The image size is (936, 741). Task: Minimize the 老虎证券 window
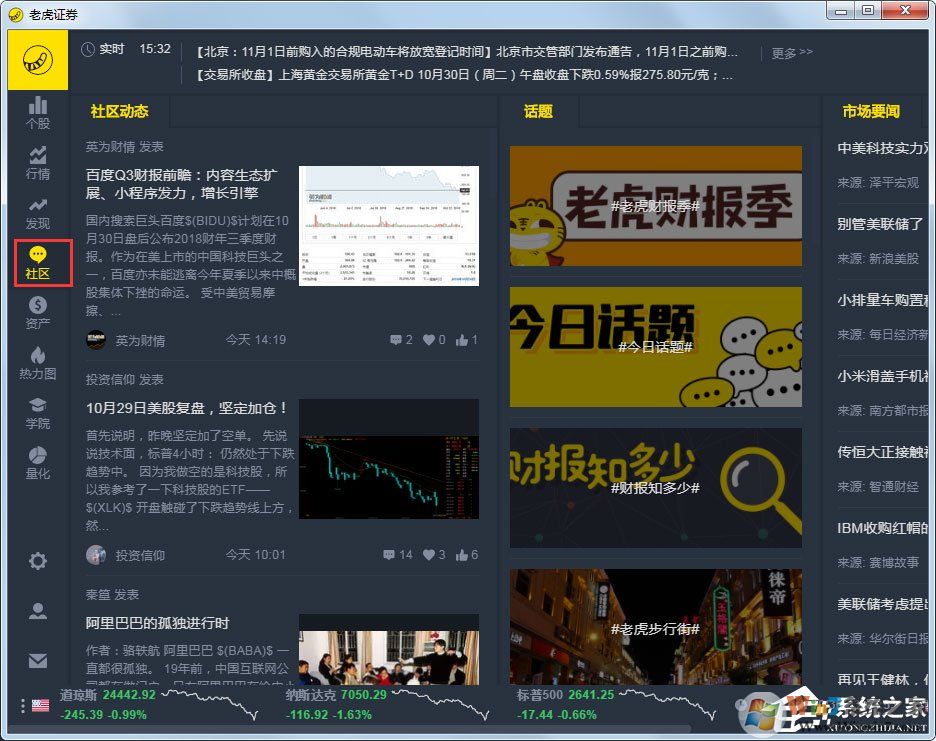tap(841, 10)
